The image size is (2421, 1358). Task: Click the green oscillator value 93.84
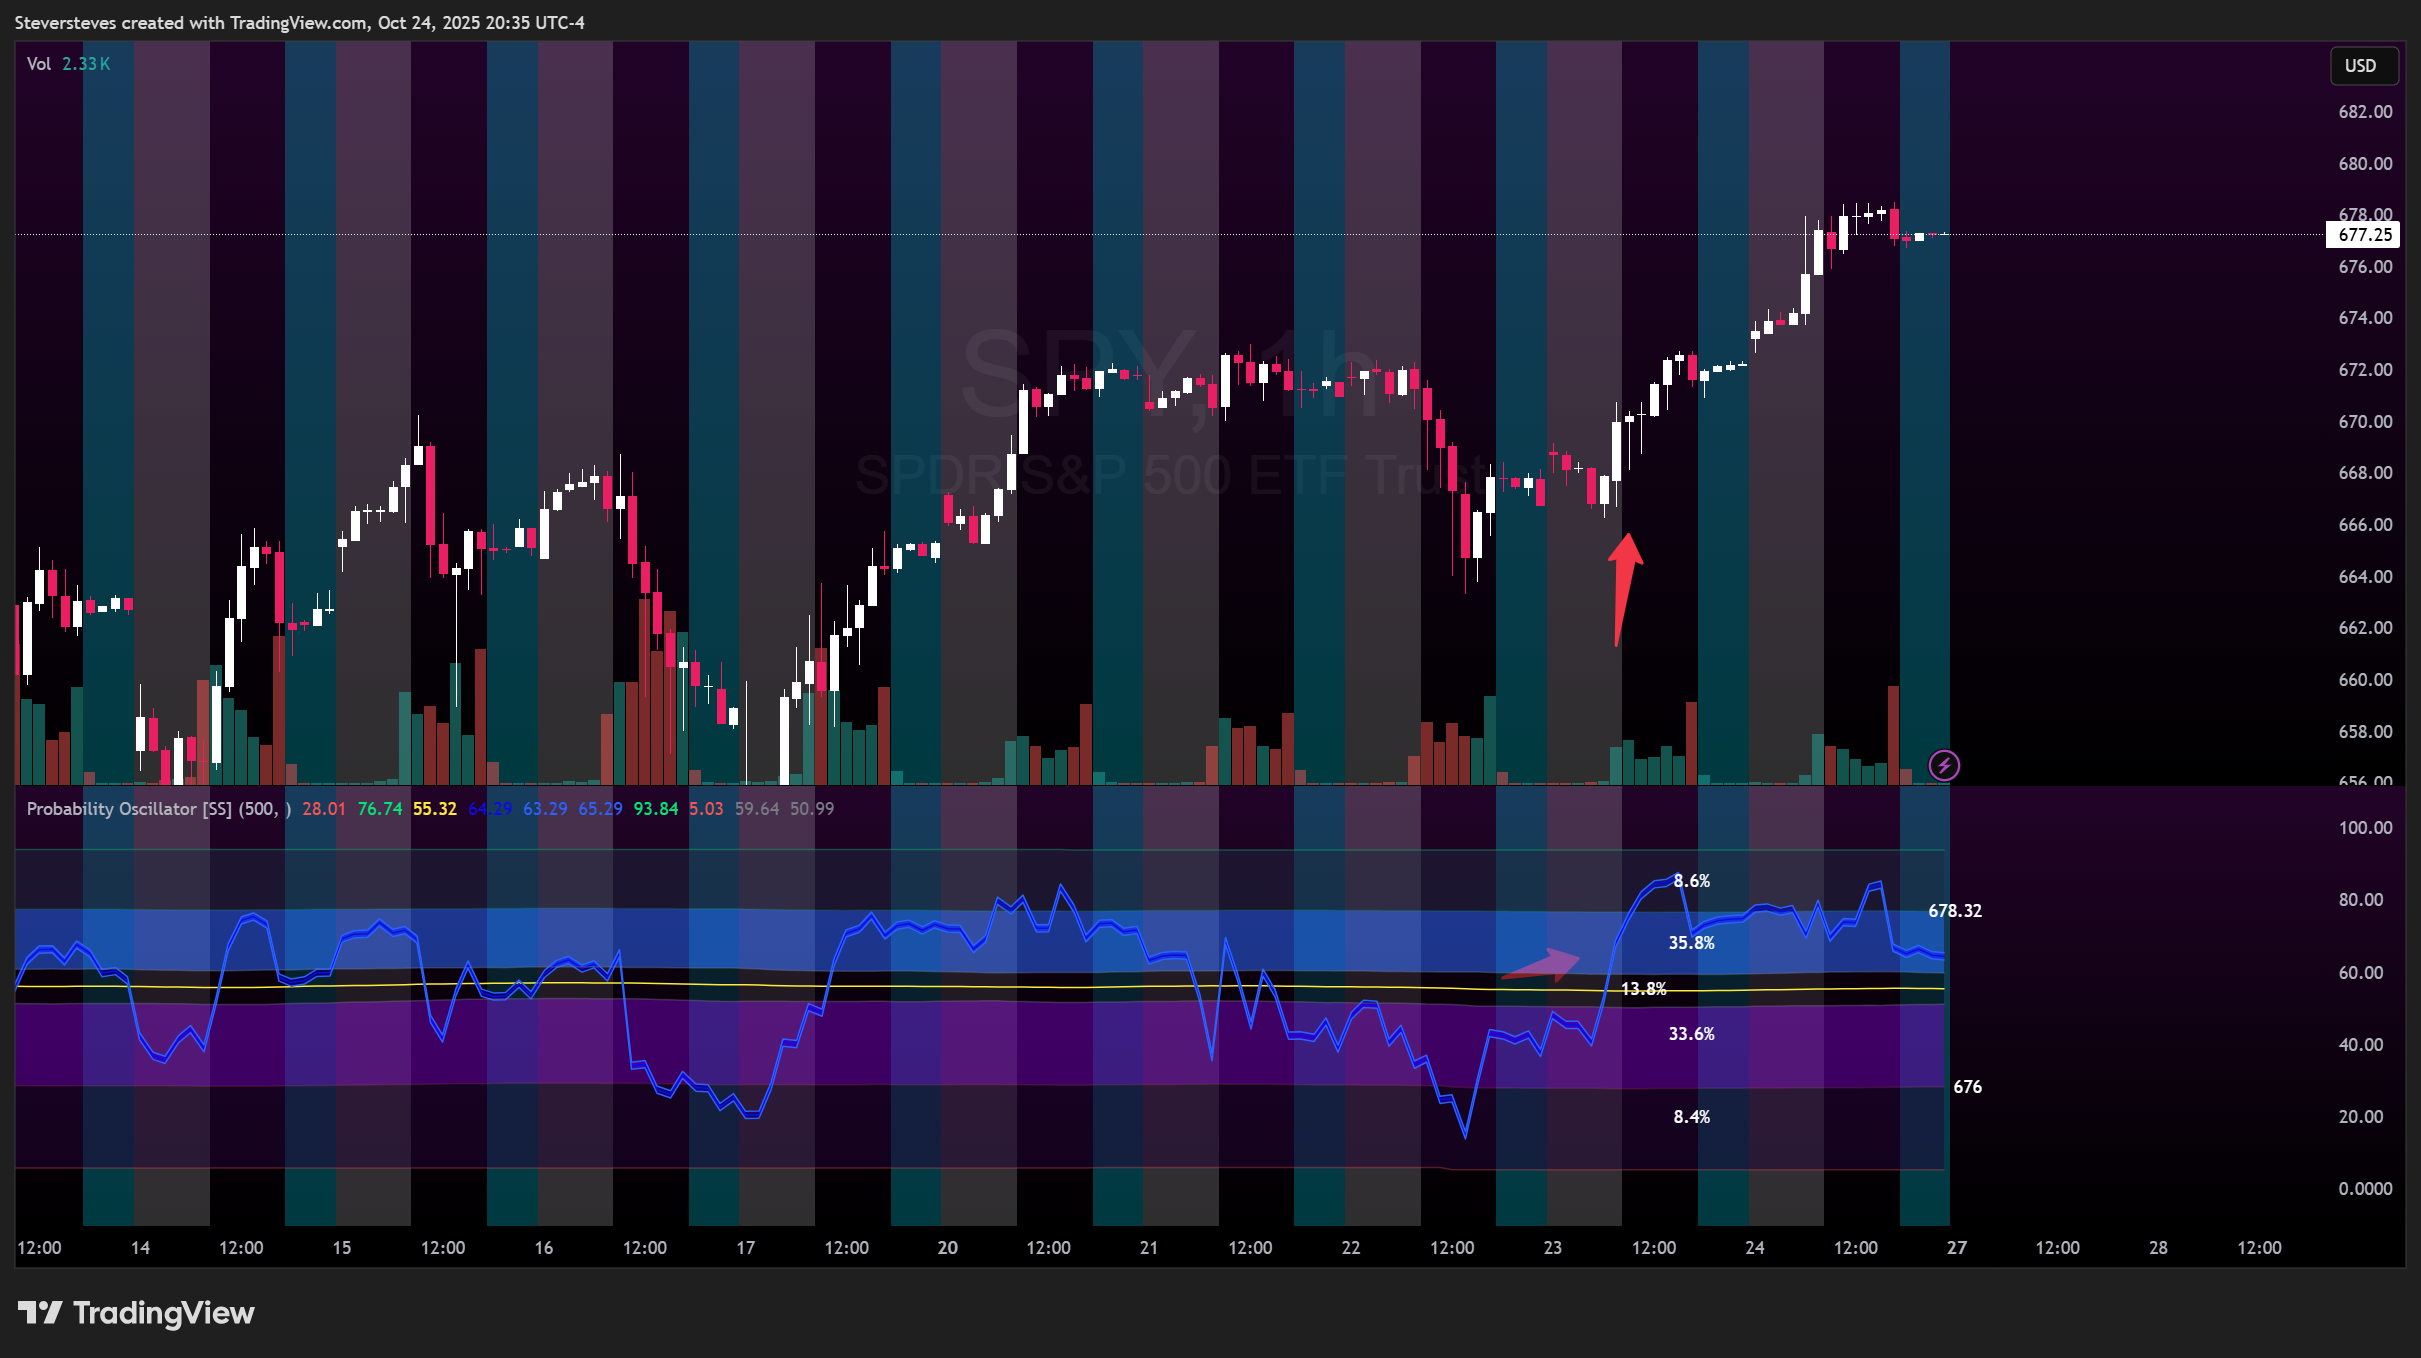click(x=656, y=809)
